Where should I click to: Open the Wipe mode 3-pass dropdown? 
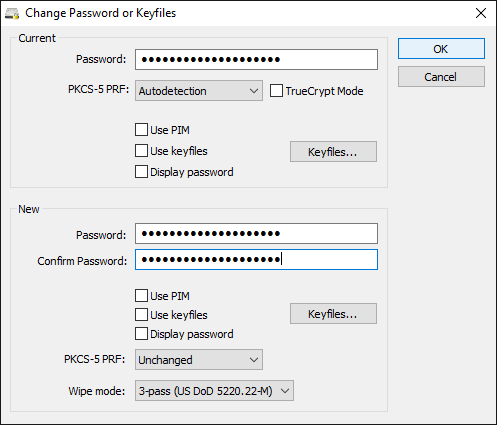coord(214,391)
